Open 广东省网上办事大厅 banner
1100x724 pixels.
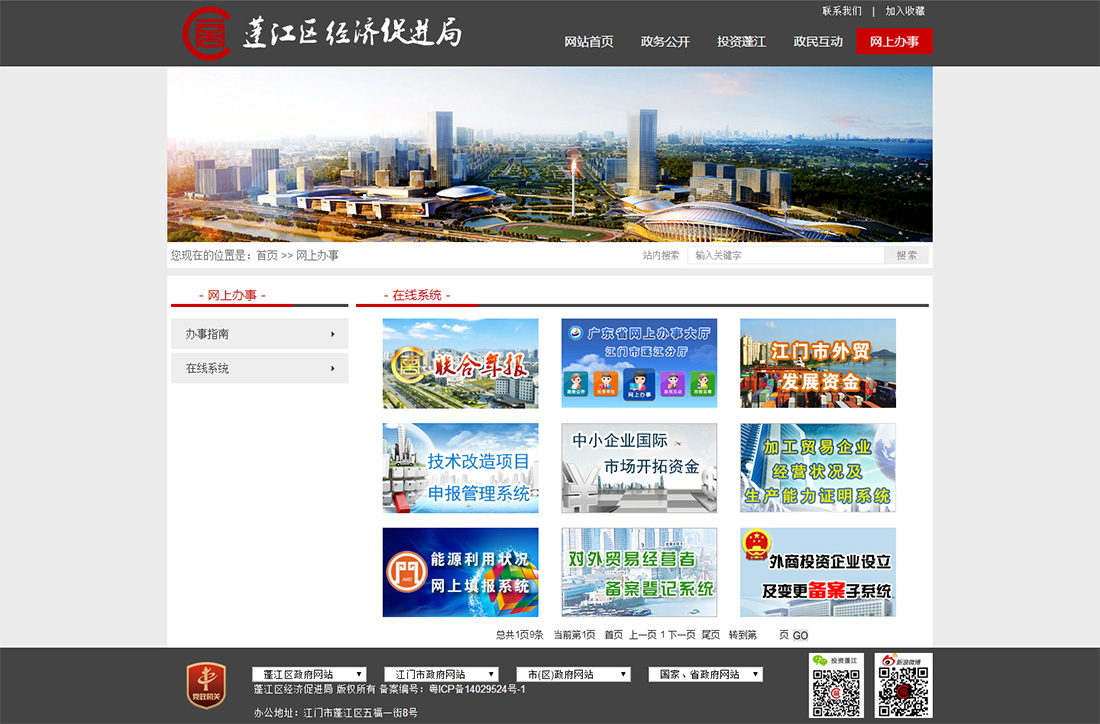pos(639,363)
